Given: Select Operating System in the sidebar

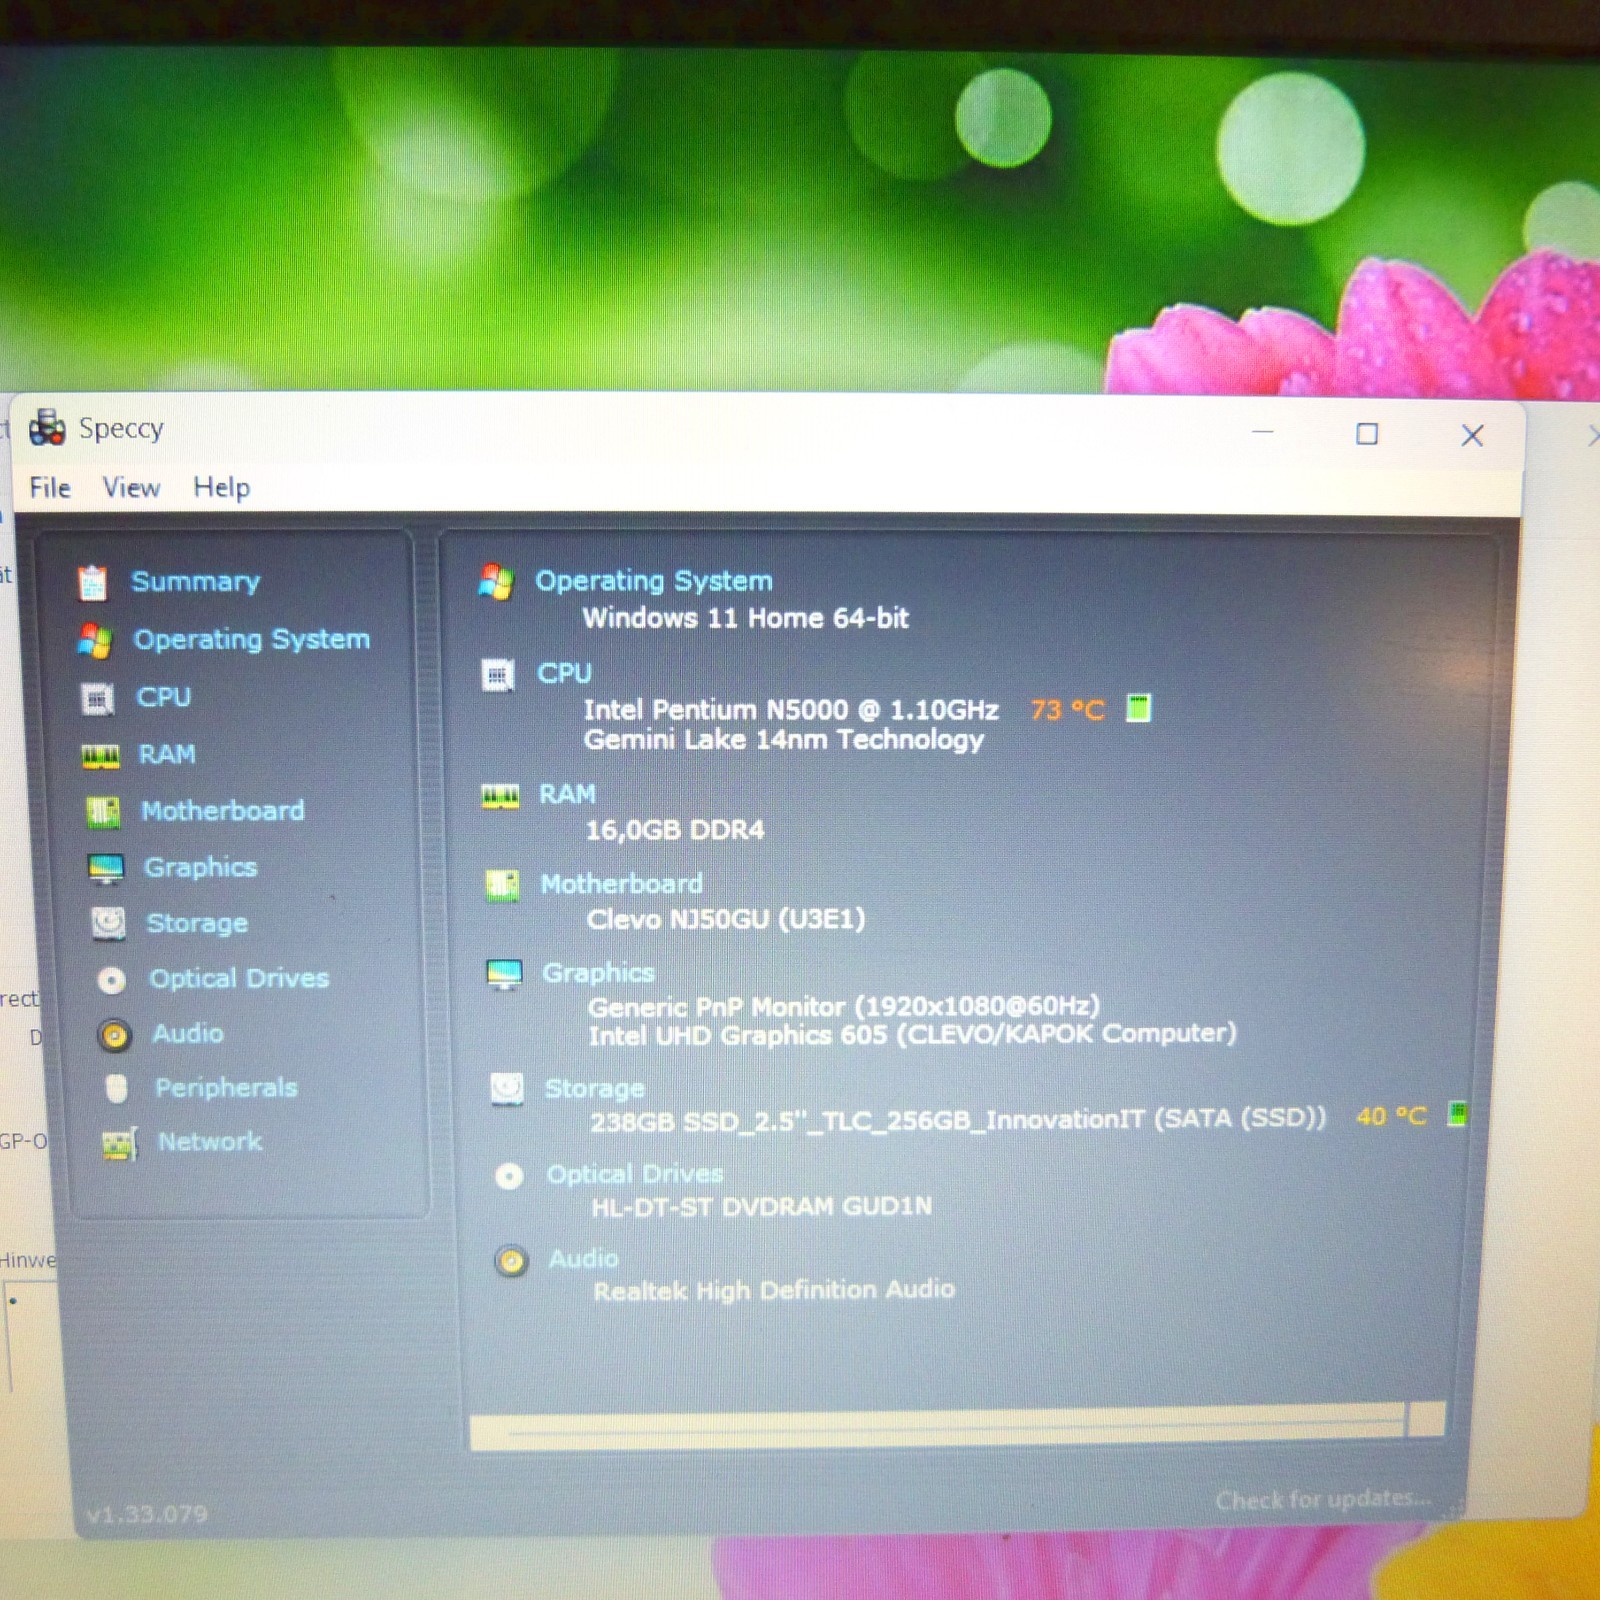Looking at the screenshot, I should click(252, 639).
